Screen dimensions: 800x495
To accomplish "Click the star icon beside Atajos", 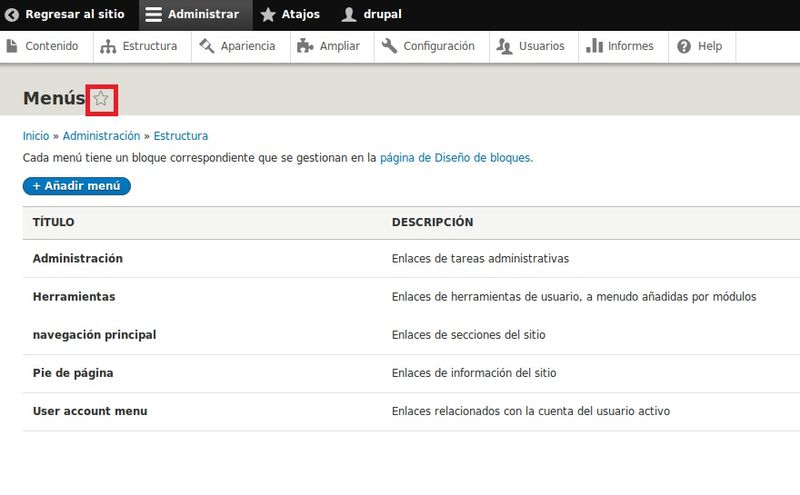I will pyautogui.click(x=268, y=14).
